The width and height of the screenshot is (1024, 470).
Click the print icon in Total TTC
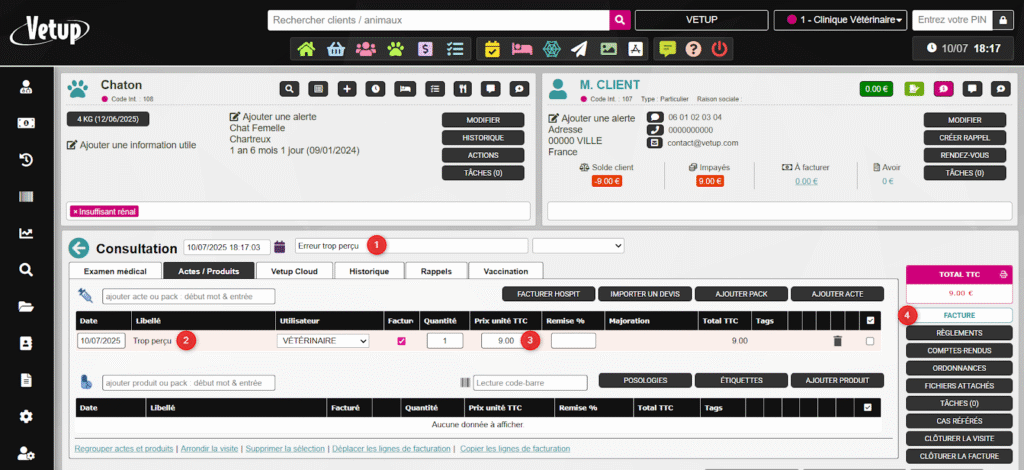[1002, 273]
